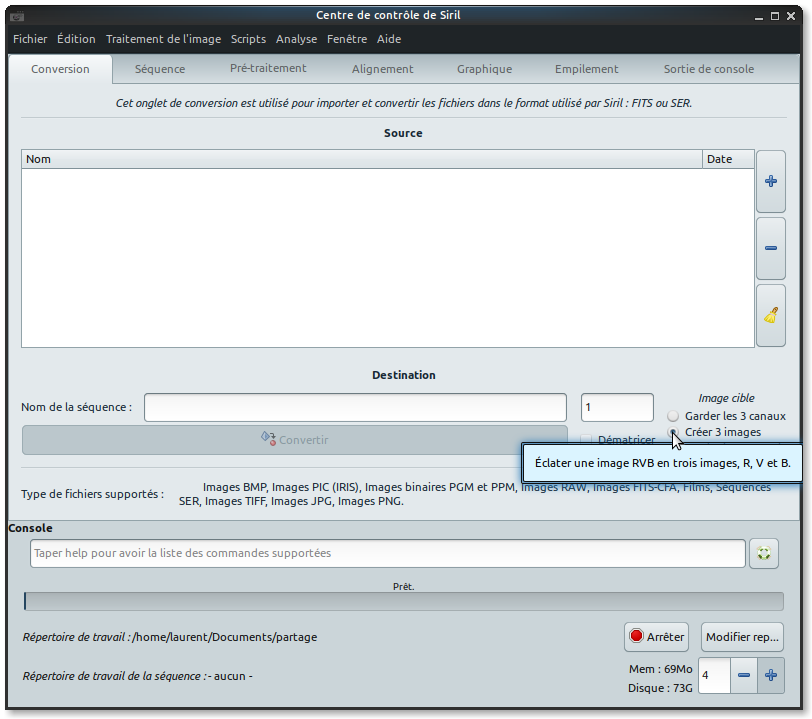
Task: Open the Analyse menu
Action: tap(296, 39)
